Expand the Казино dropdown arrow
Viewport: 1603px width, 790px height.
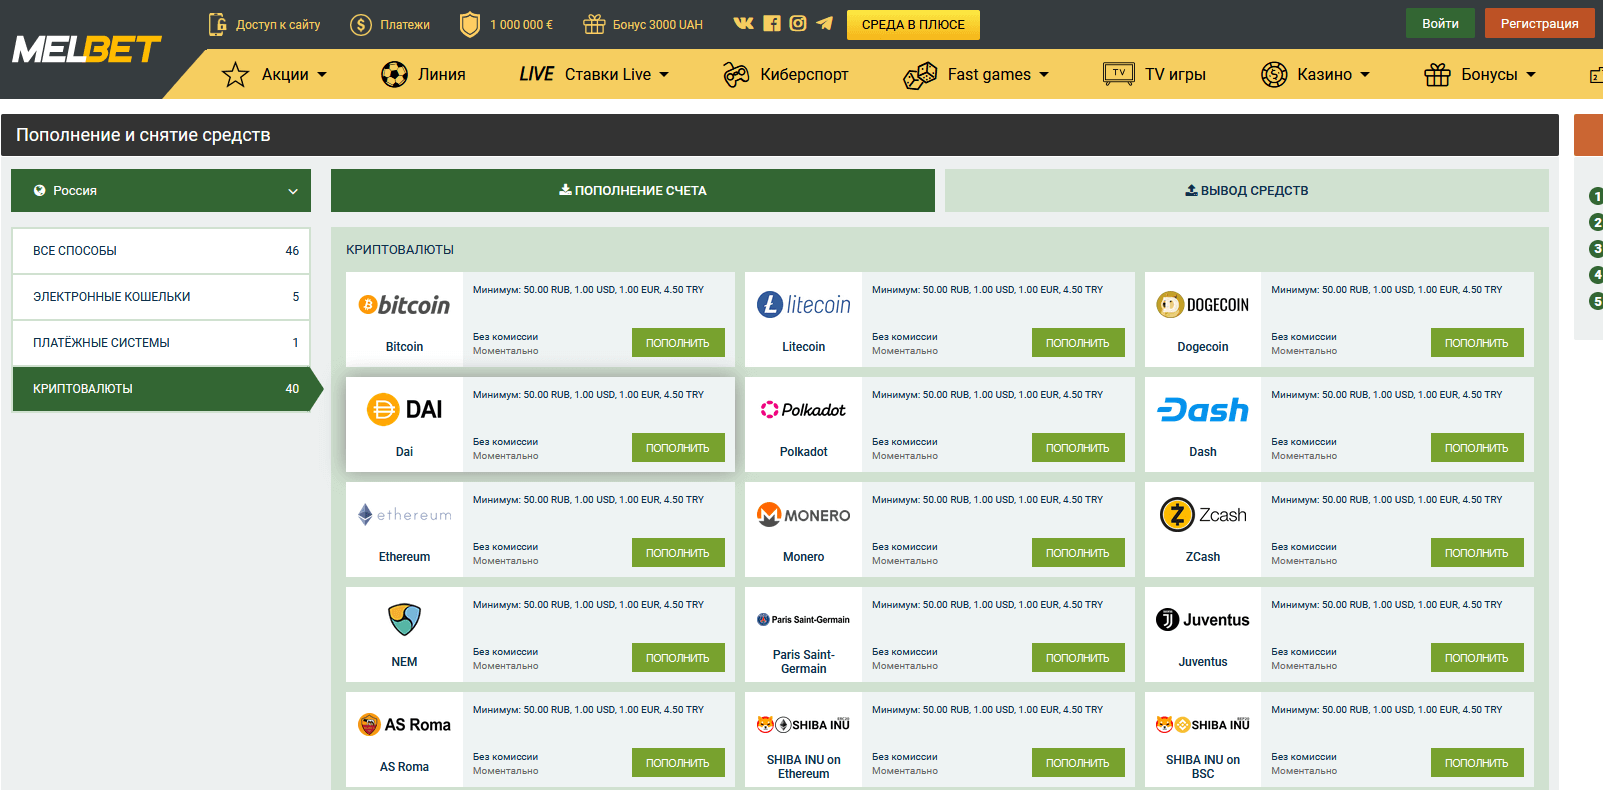(x=1365, y=75)
